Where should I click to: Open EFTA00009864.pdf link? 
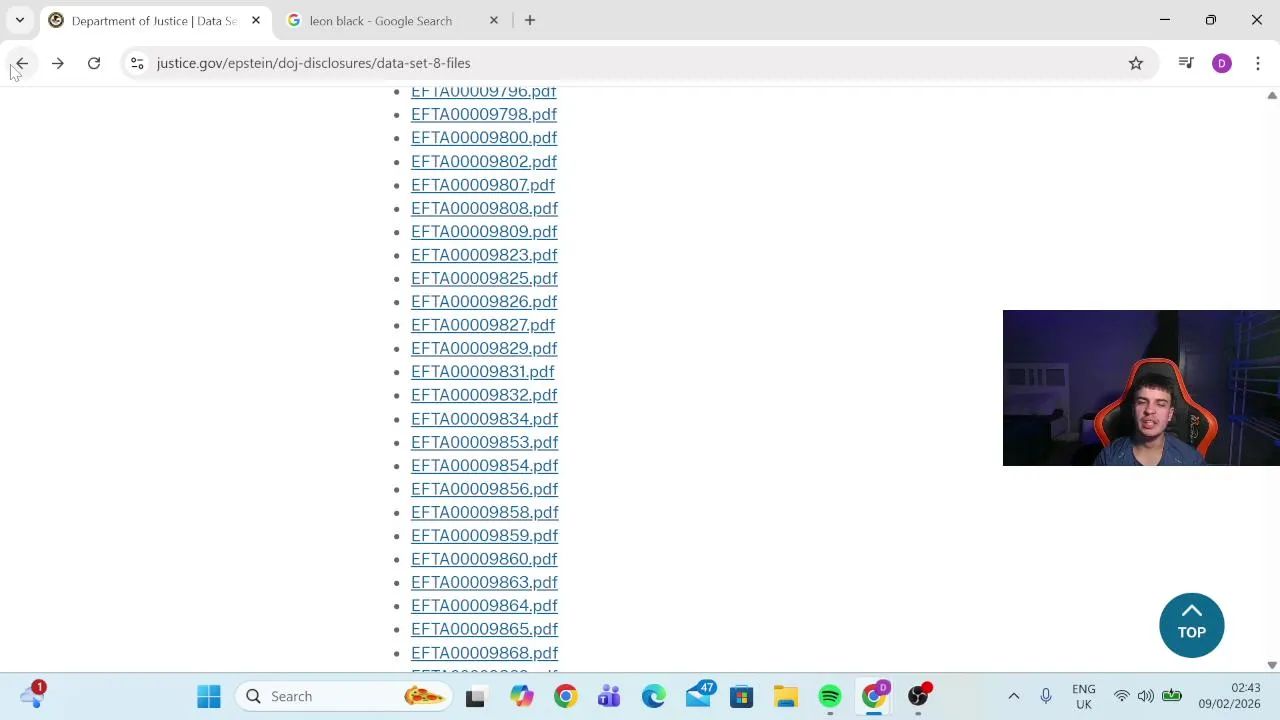coord(484,605)
